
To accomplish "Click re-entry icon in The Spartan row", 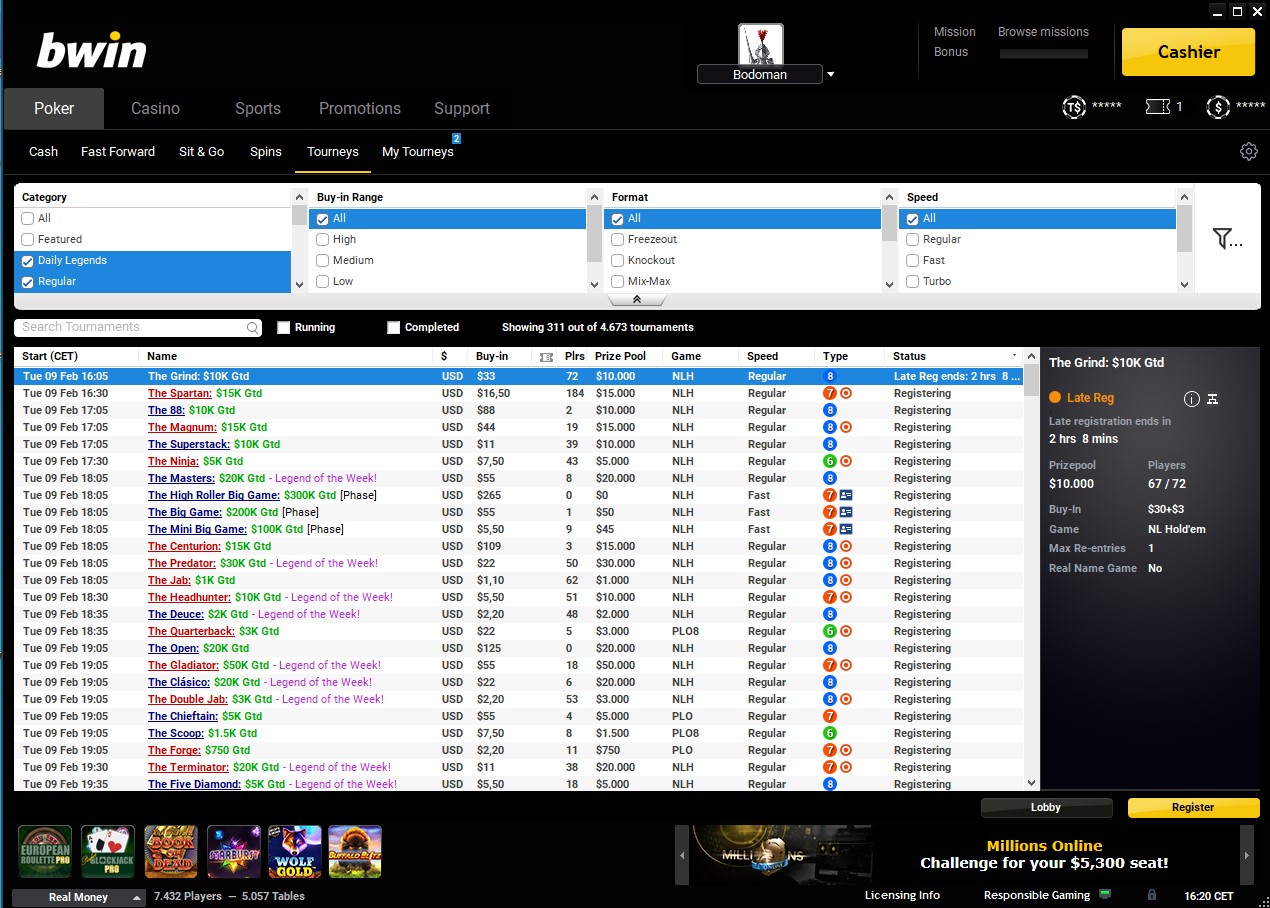I will coord(846,394).
